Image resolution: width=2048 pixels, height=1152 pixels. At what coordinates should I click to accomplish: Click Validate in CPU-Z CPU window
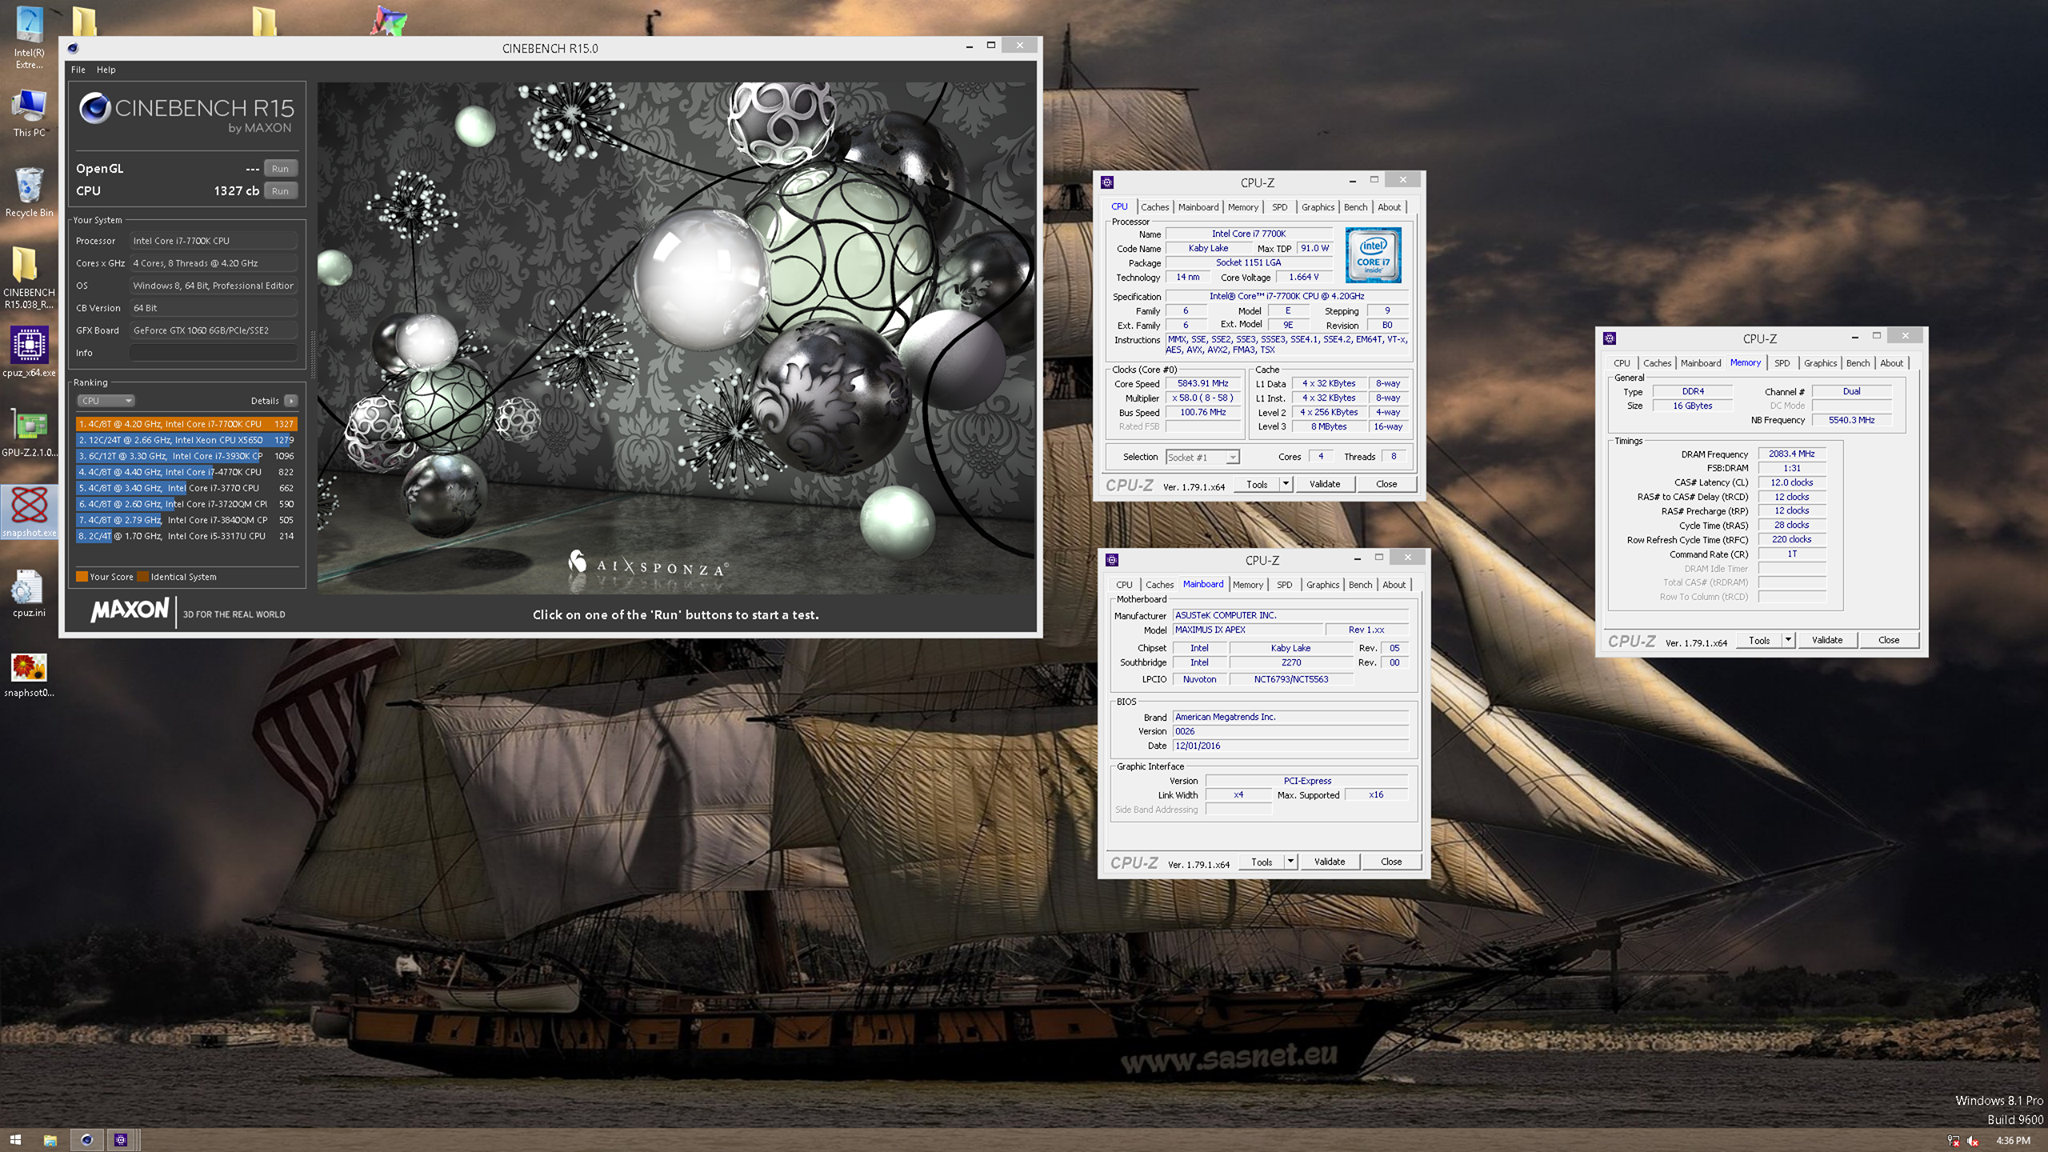click(1325, 484)
